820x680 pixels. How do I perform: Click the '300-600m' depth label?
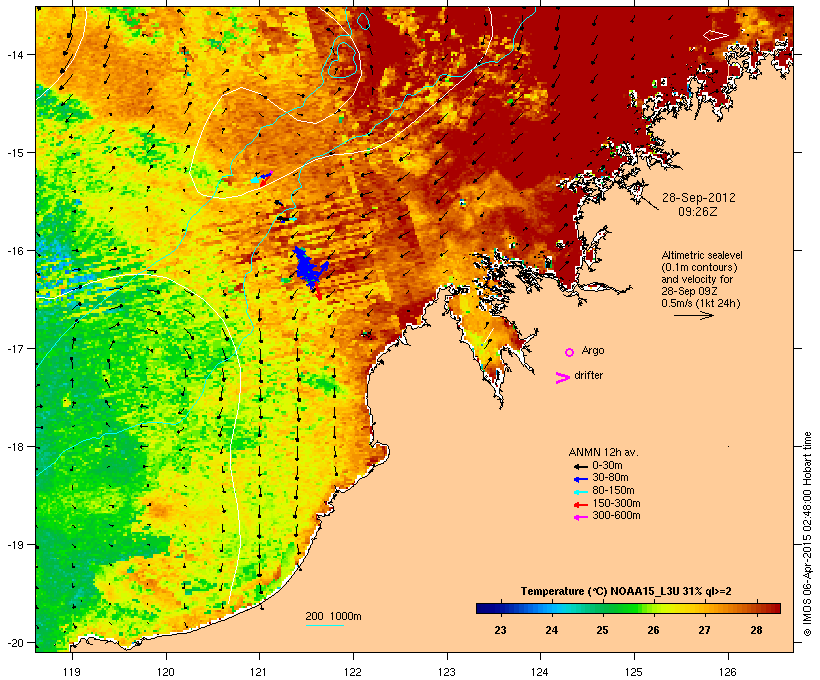click(x=616, y=516)
